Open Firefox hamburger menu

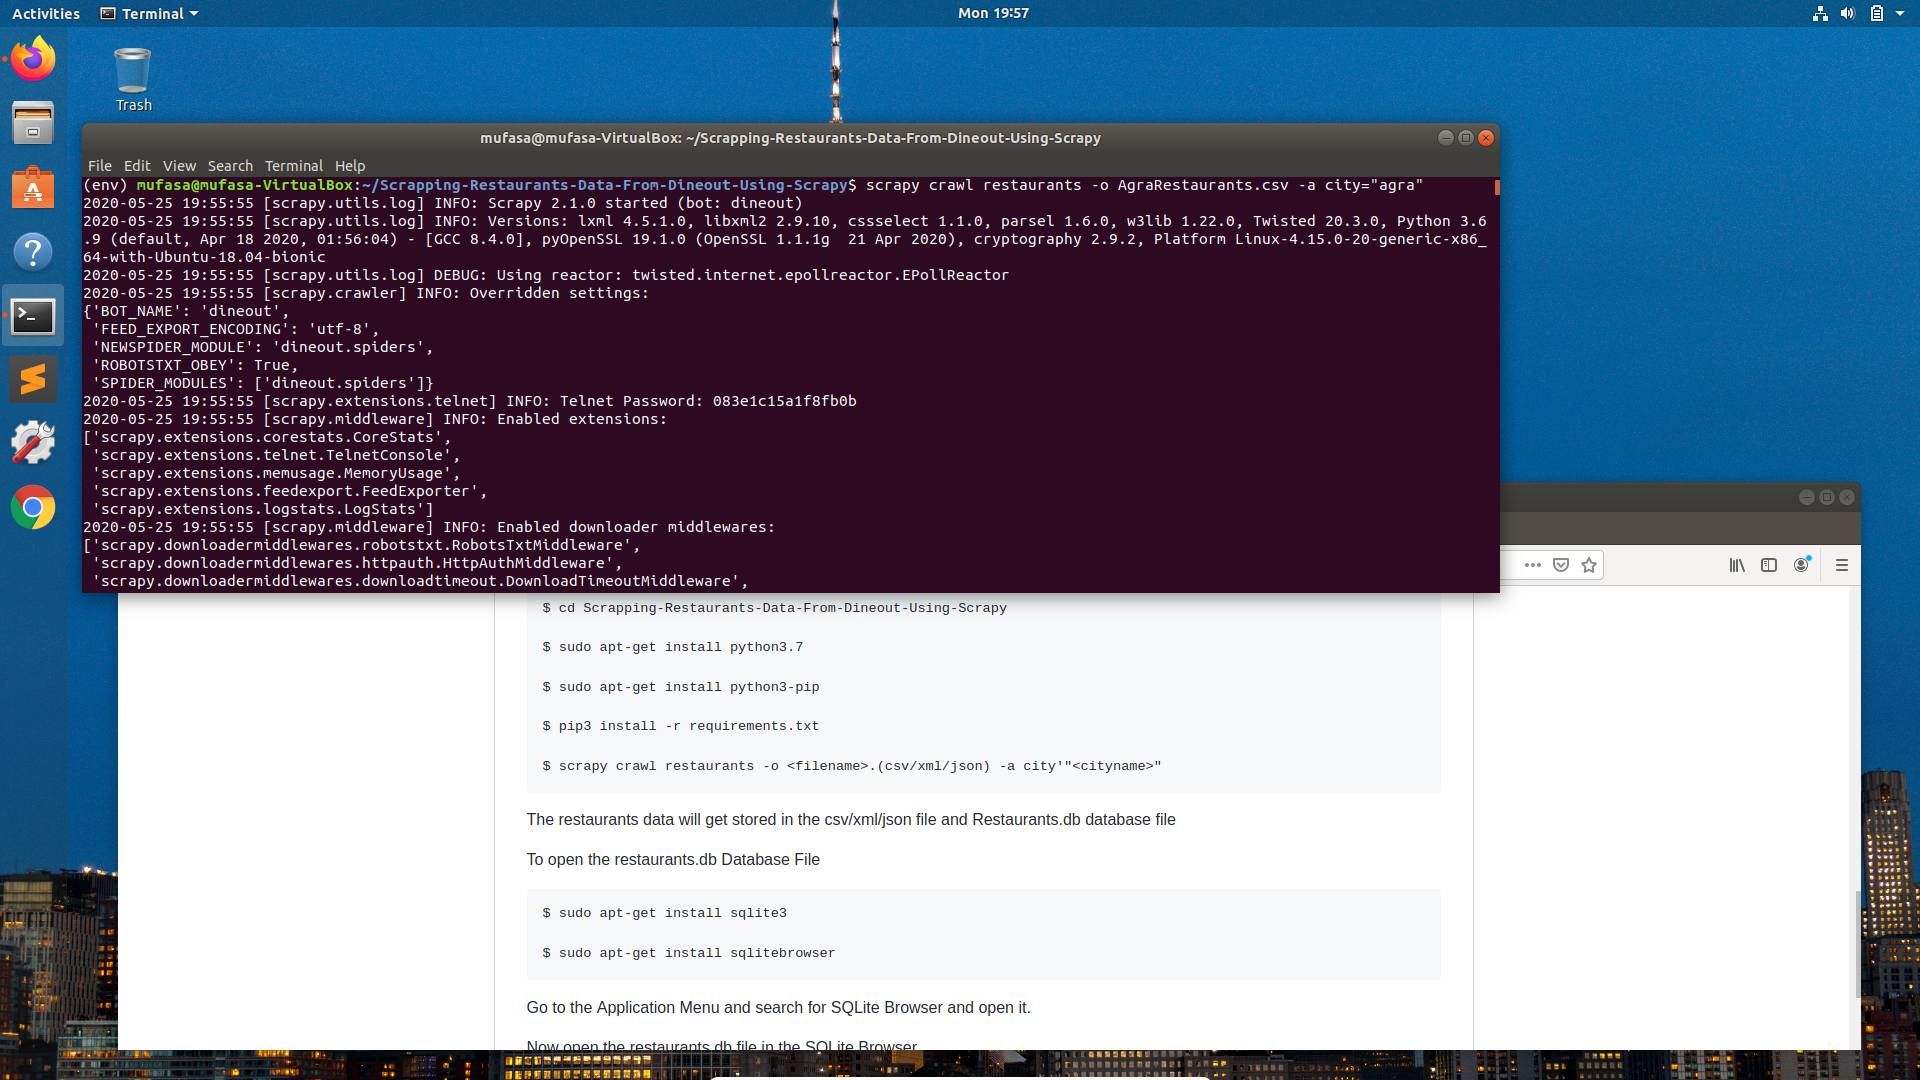1842,565
